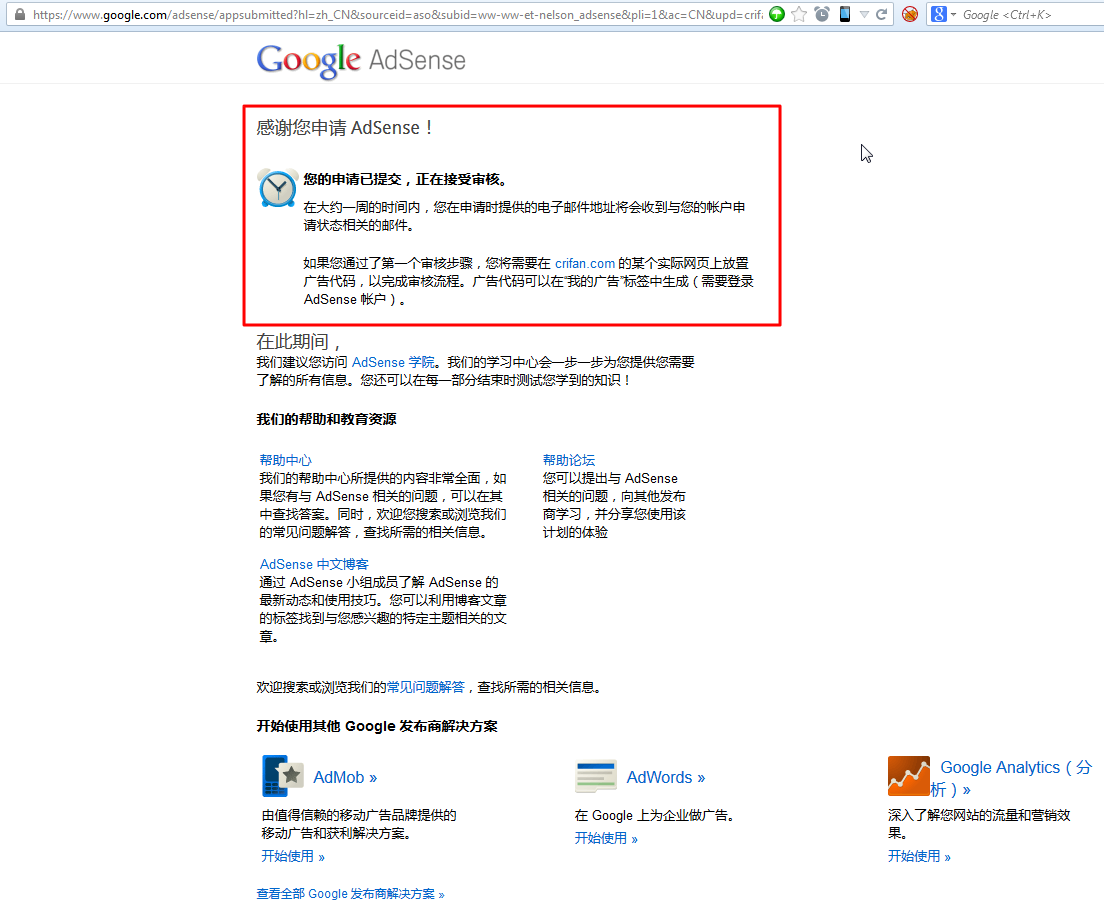Click the heading 感谢您申请 AdSense！
Screen dimensions: 1104x910
point(345,128)
